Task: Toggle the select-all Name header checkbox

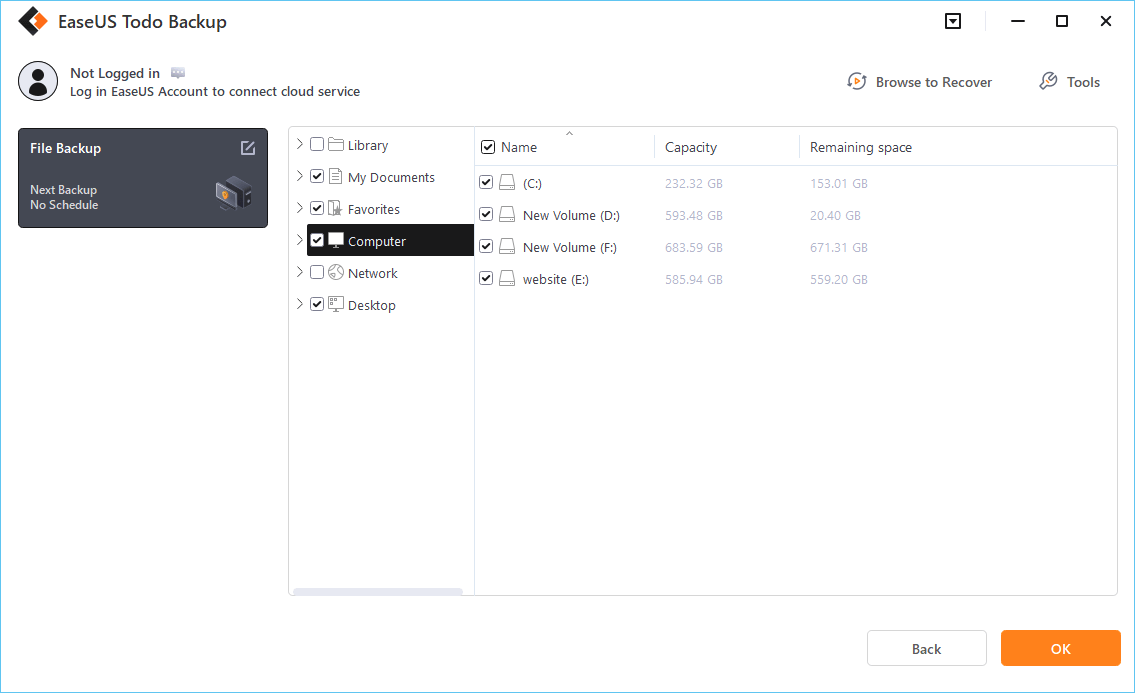Action: coord(488,147)
